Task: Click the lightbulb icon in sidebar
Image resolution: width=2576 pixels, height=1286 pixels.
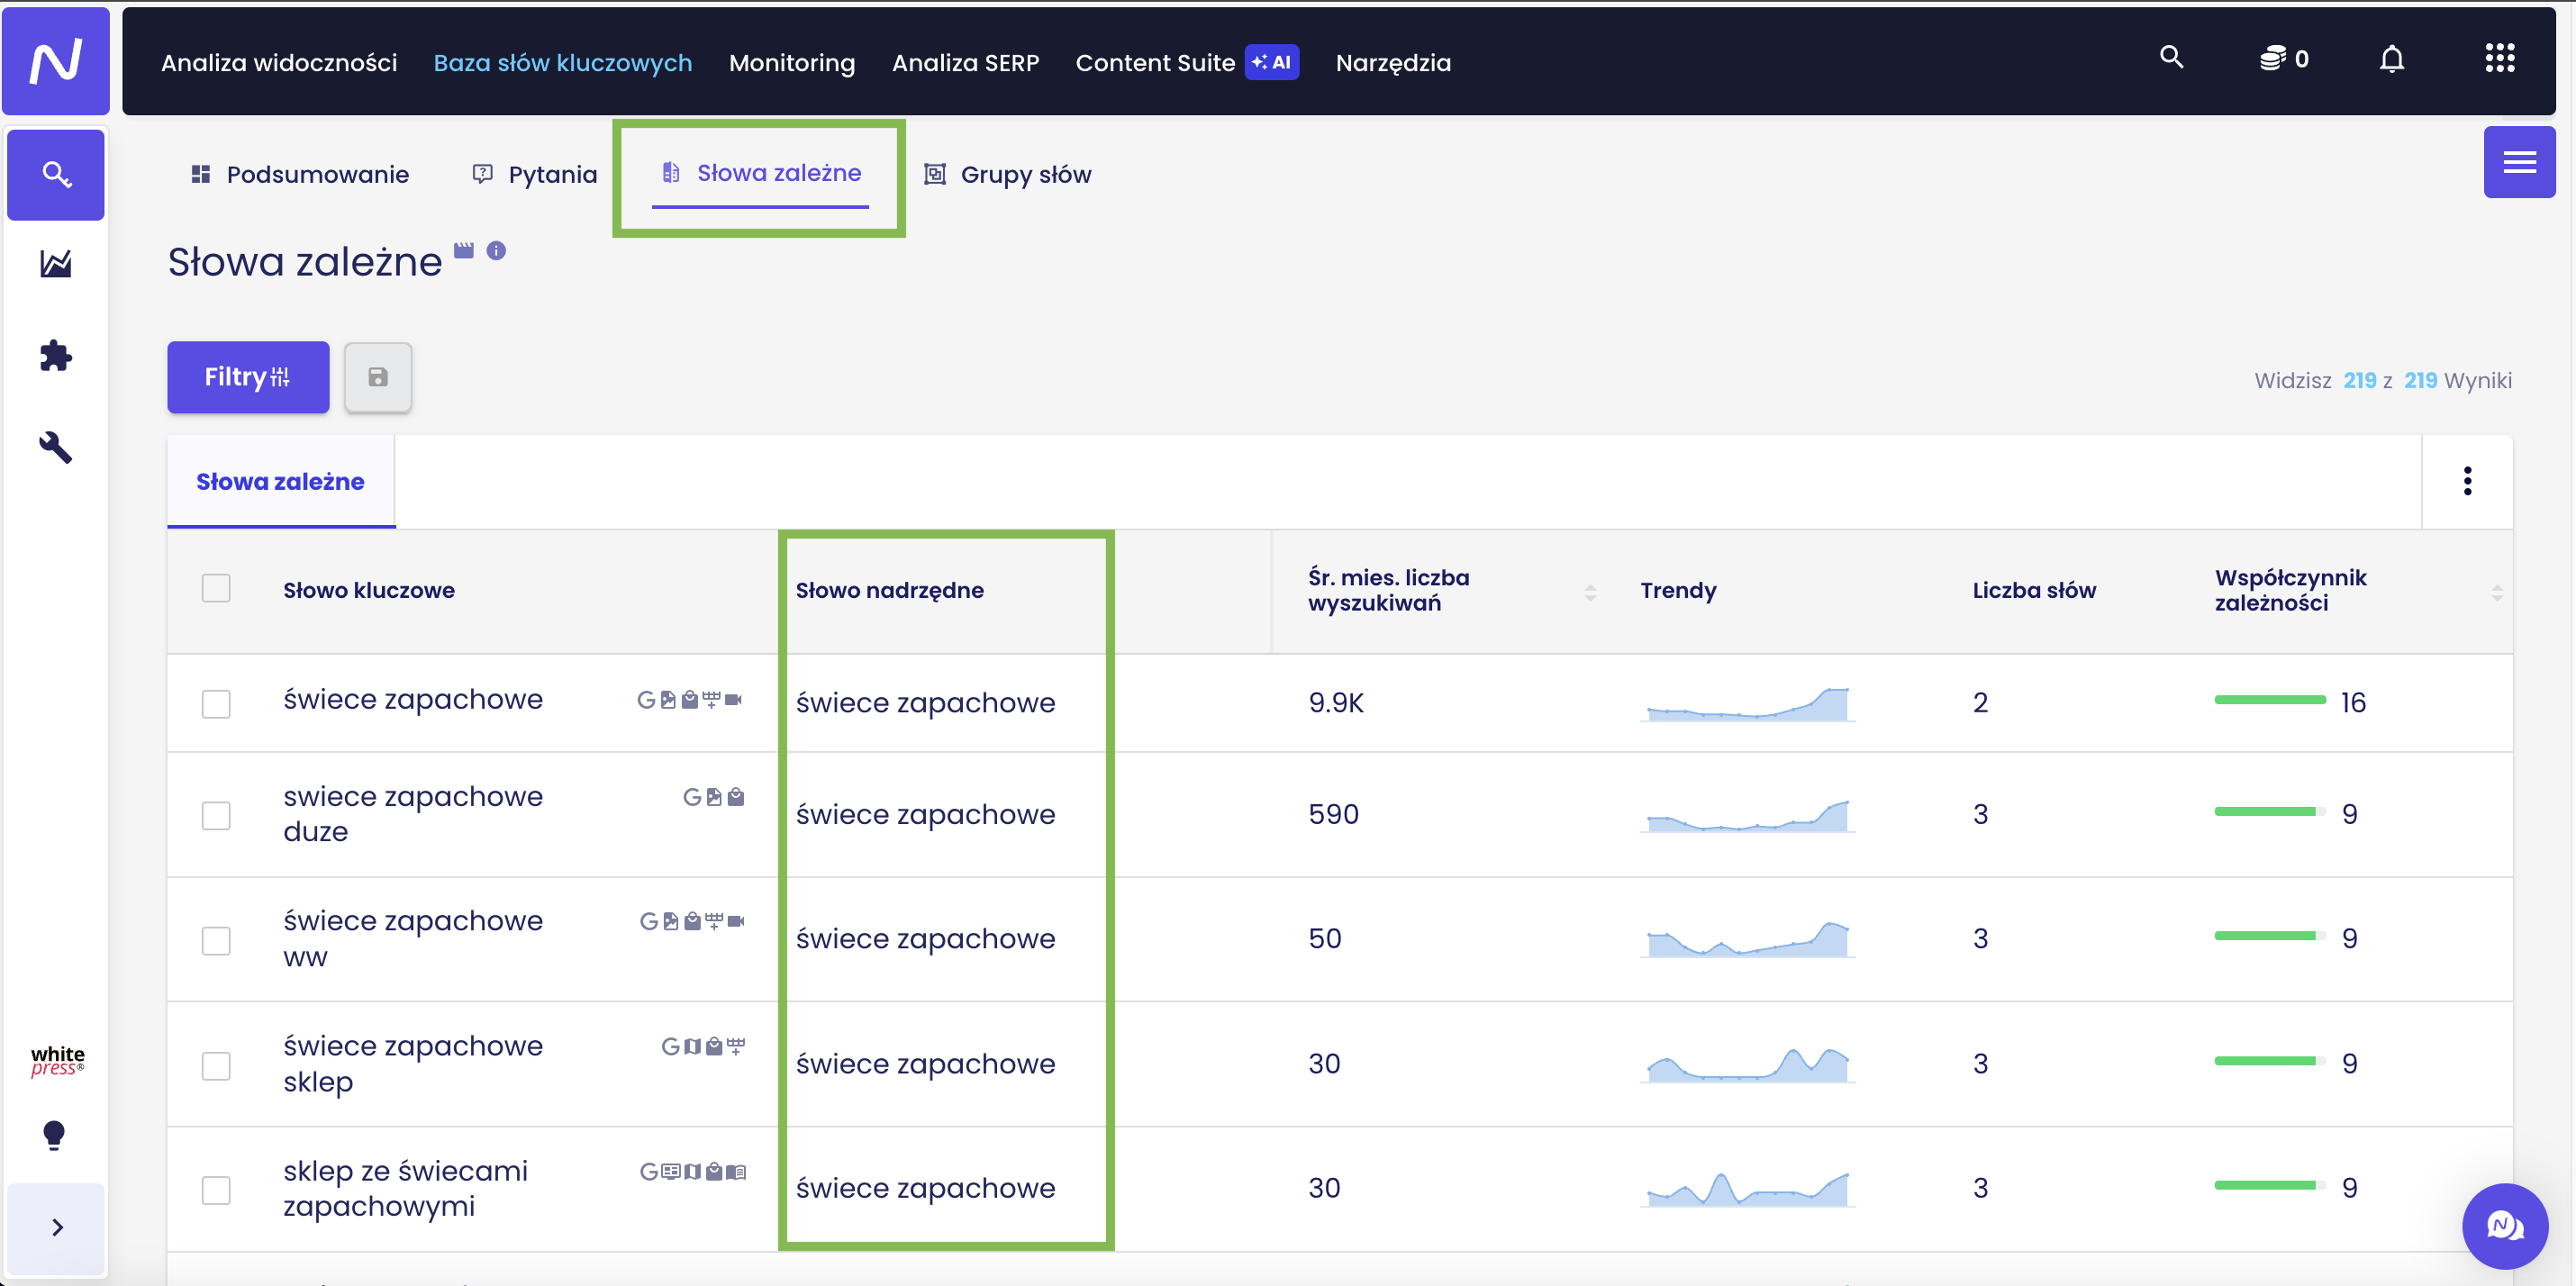Action: [54, 1135]
